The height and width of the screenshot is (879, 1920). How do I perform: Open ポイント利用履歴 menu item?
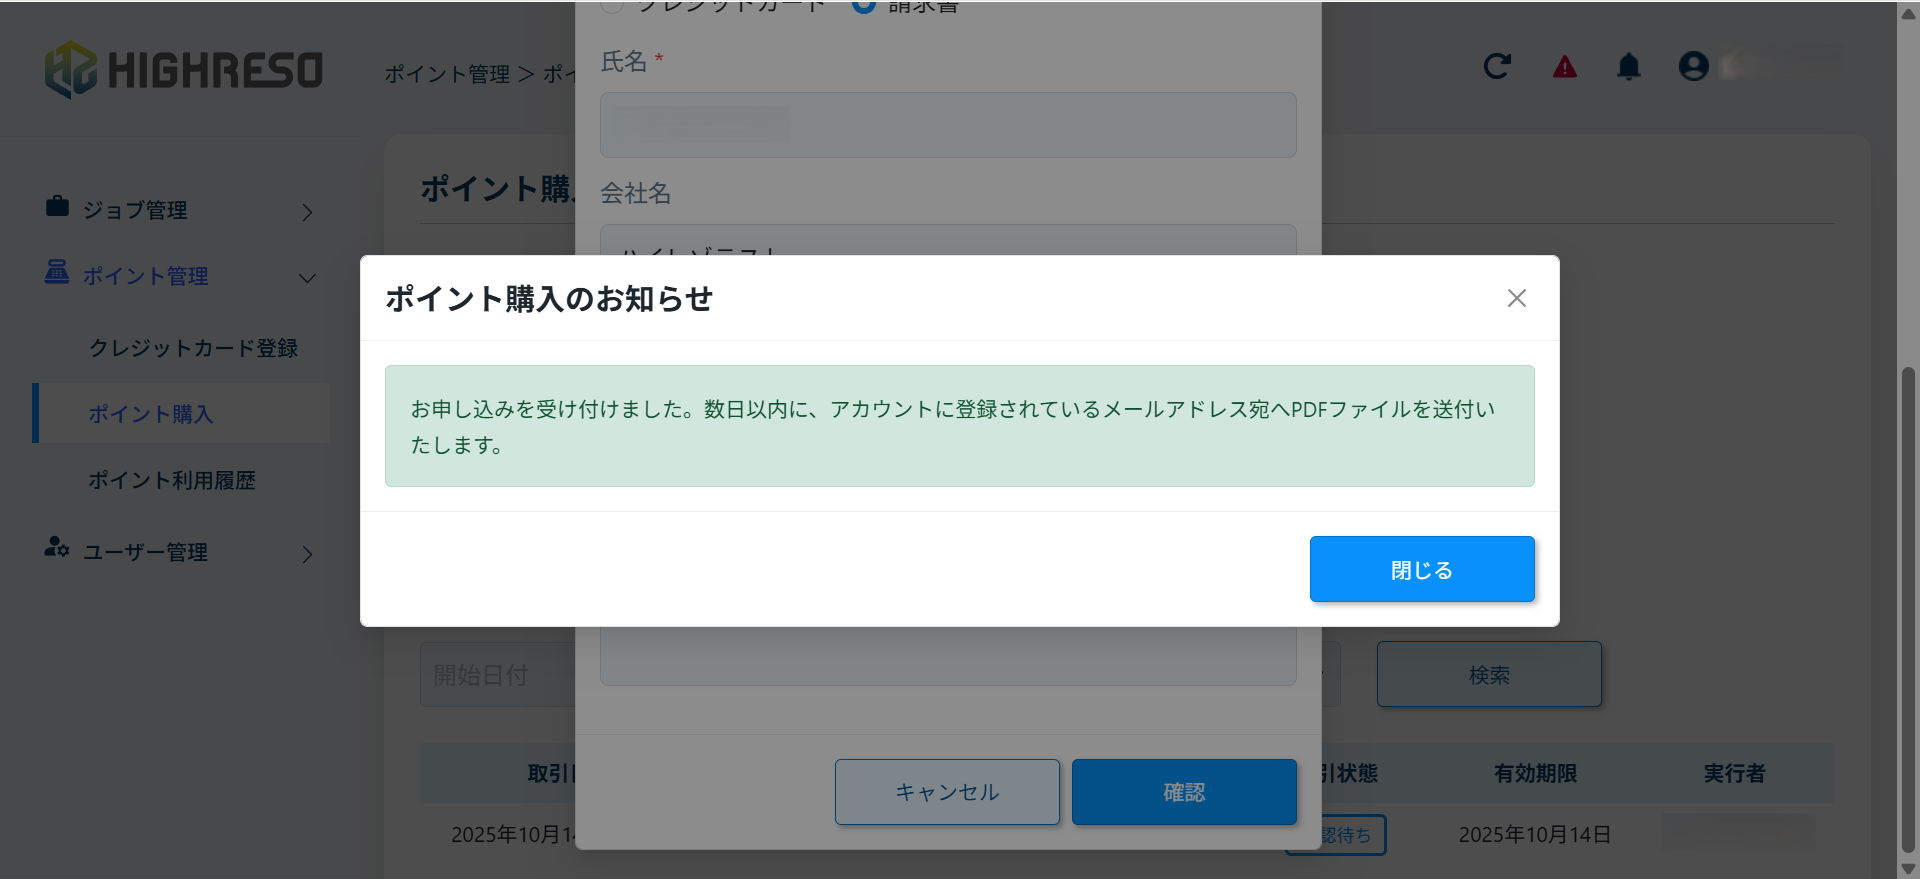172,480
